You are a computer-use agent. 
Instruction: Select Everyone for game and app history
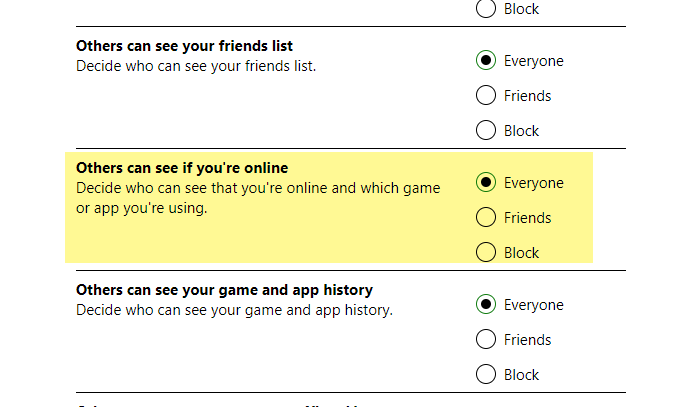486,305
